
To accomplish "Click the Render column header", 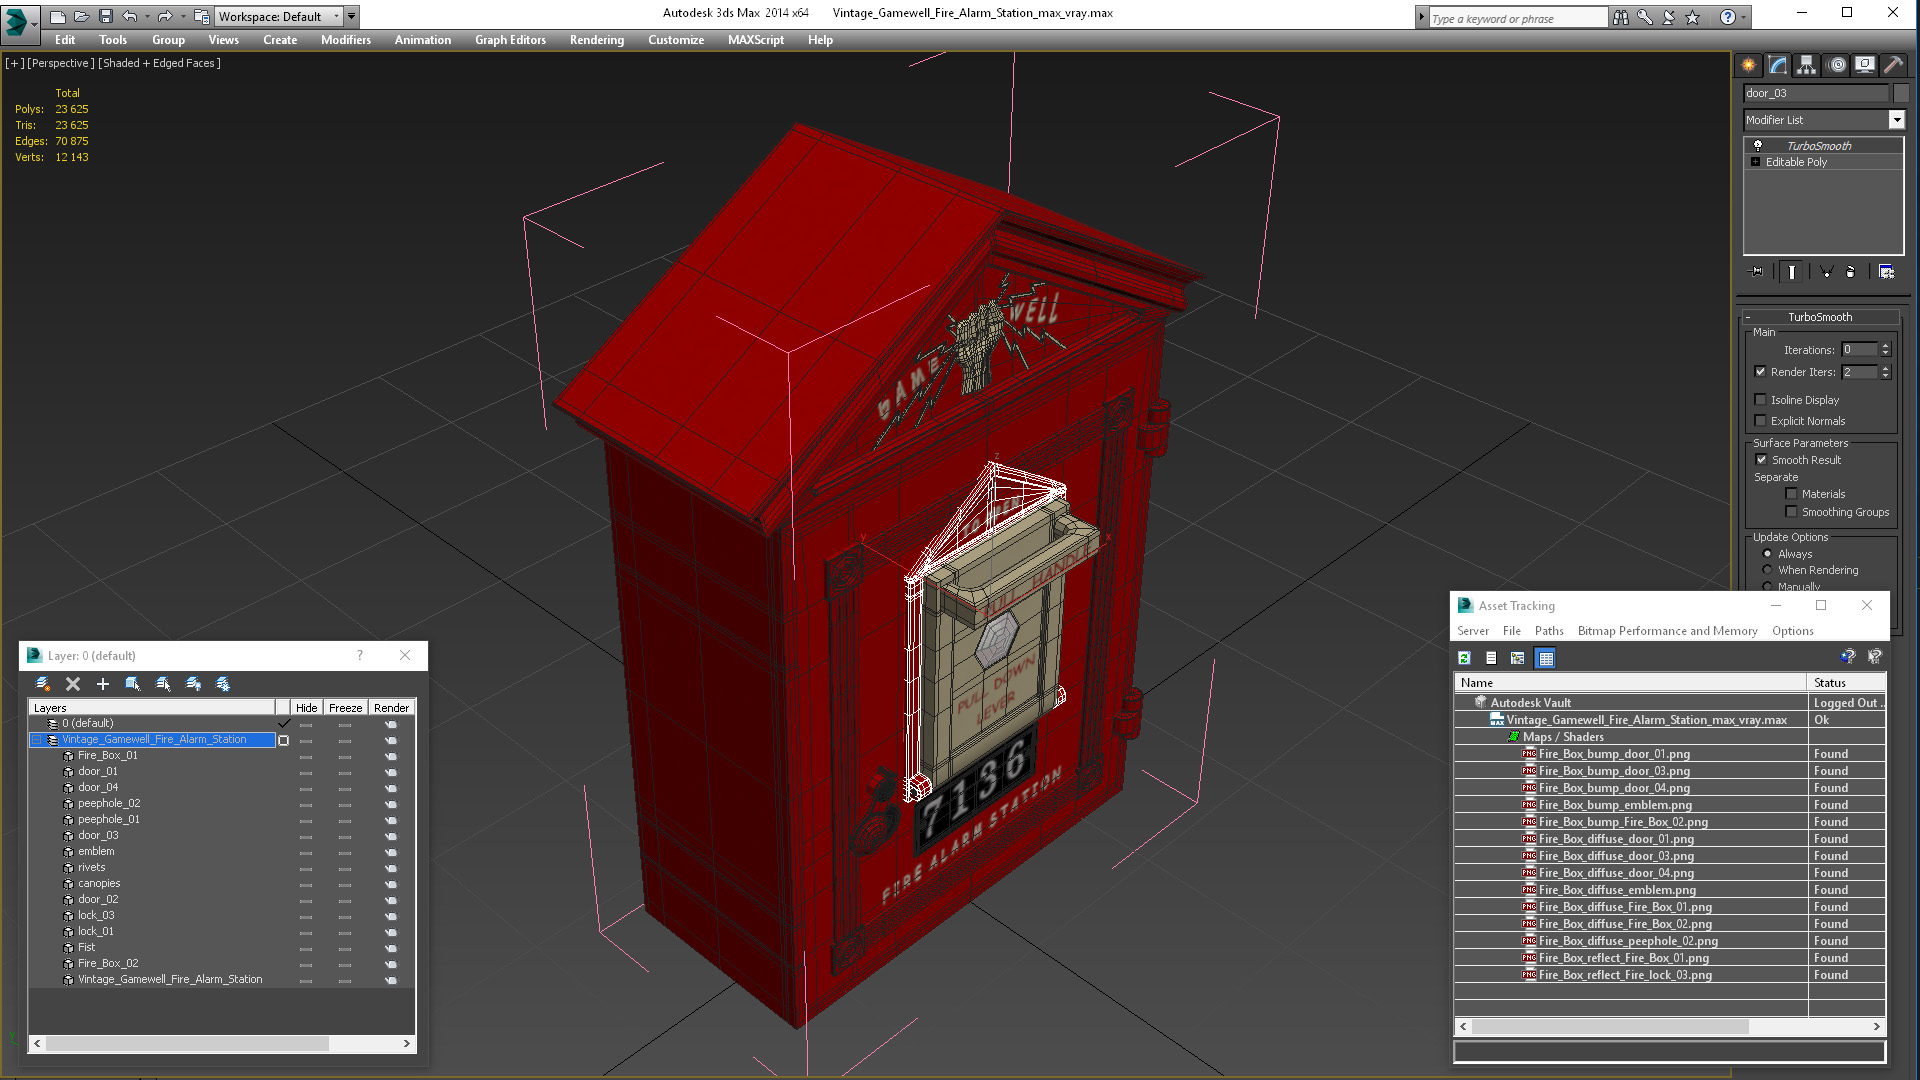I will click(x=391, y=708).
